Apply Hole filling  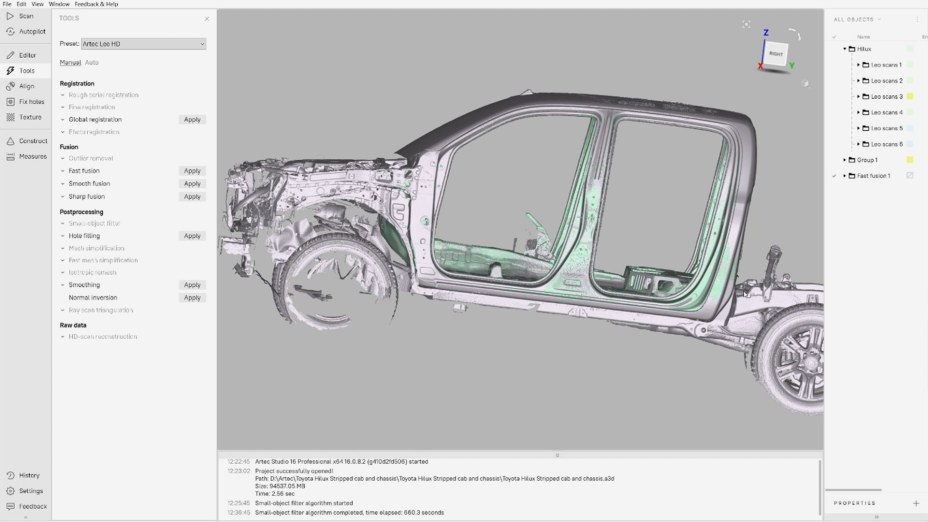pyautogui.click(x=192, y=236)
